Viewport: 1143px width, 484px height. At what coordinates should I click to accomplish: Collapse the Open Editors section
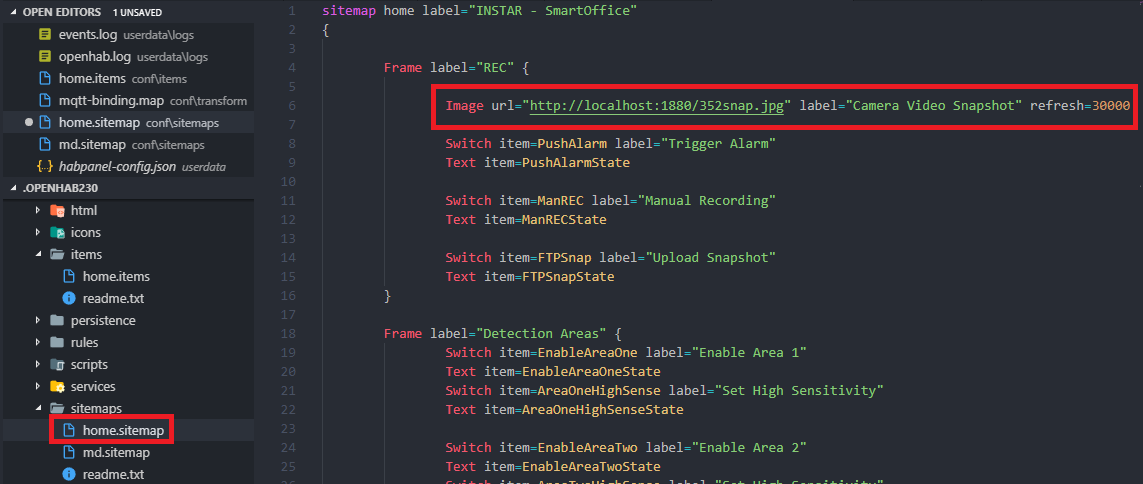point(13,11)
